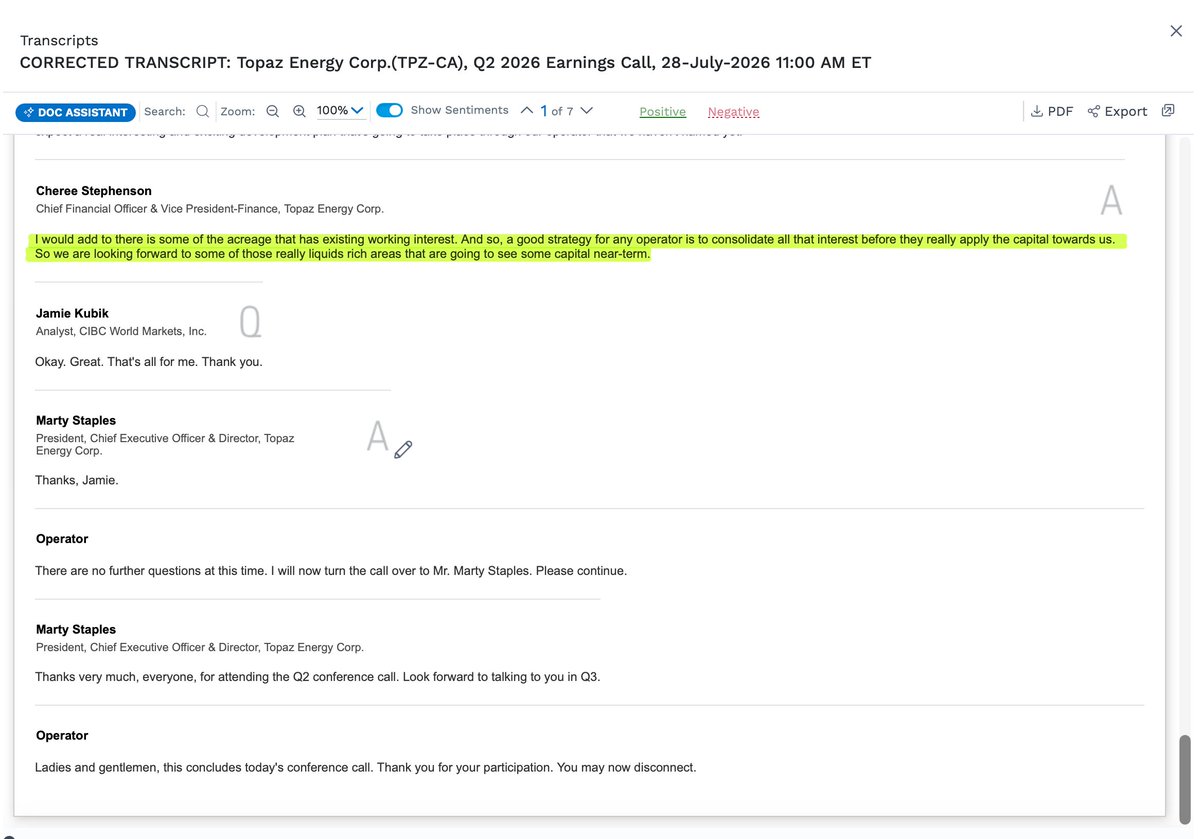Click the A marker beside Cheree Stephenson
The width and height of the screenshot is (1200, 839).
pyautogui.click(x=1111, y=200)
